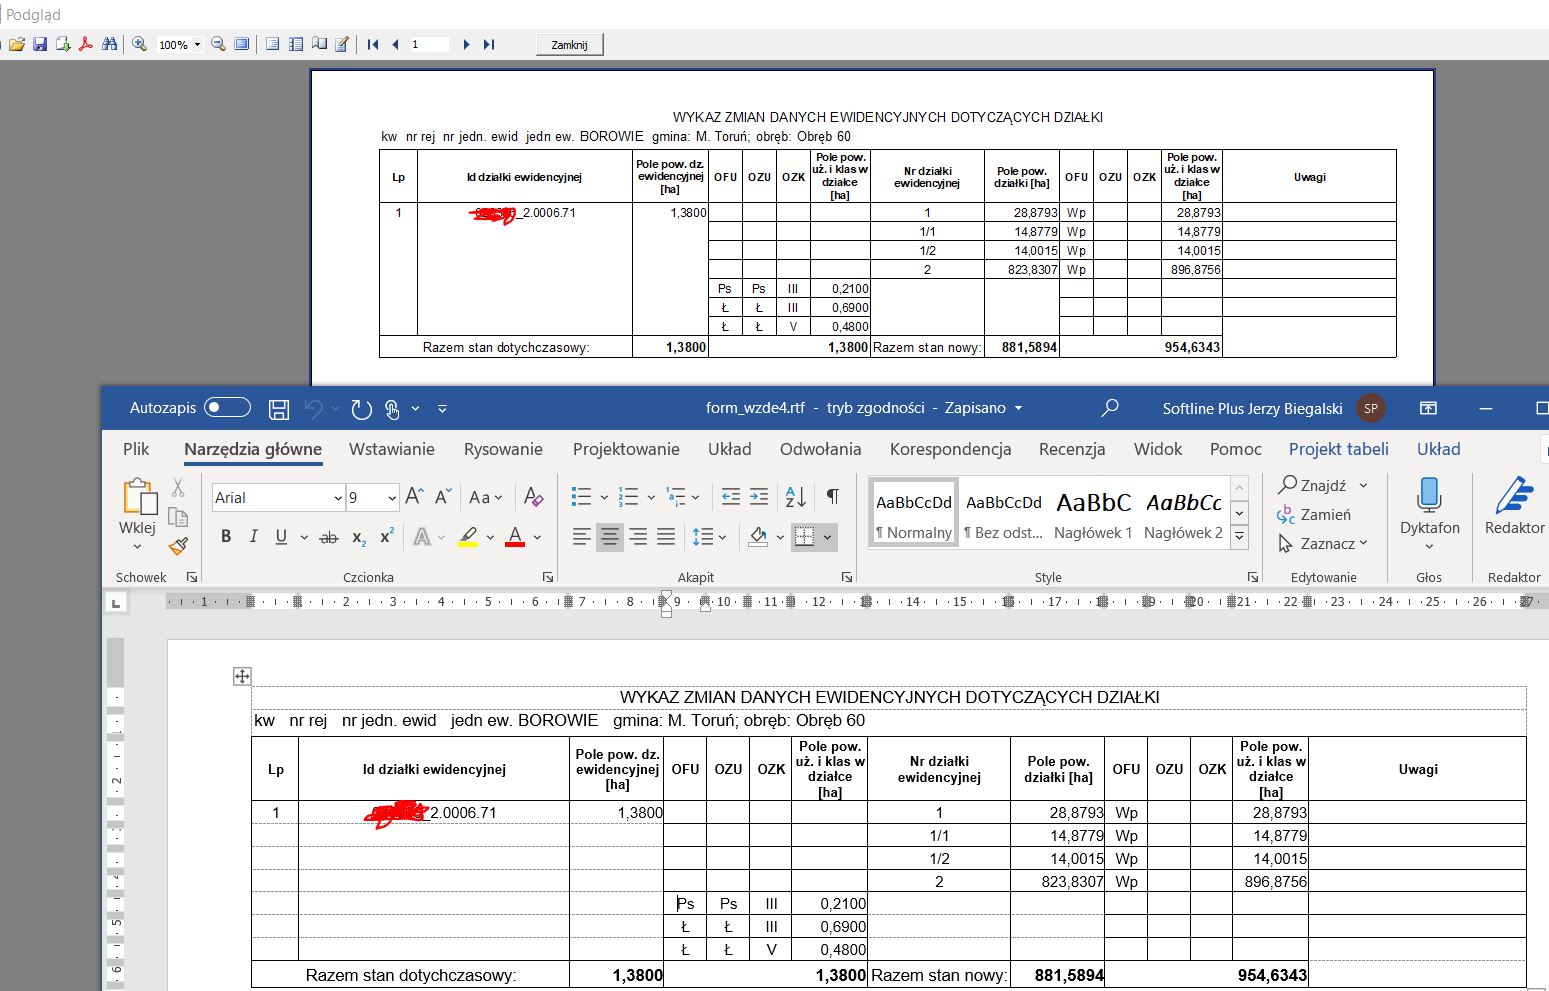Screen dimensions: 1549x991
Task: Open the Plik menu
Action: pyautogui.click(x=136, y=449)
